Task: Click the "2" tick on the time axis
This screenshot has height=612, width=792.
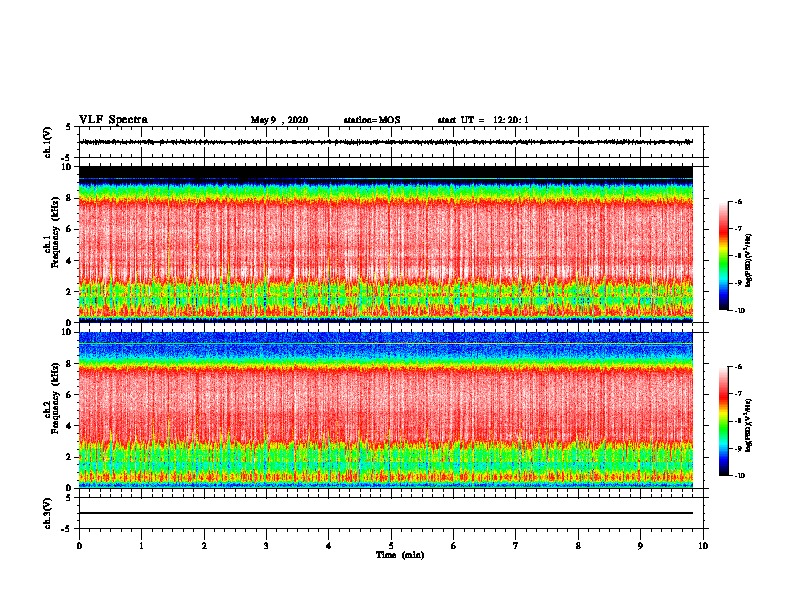Action: [204, 546]
